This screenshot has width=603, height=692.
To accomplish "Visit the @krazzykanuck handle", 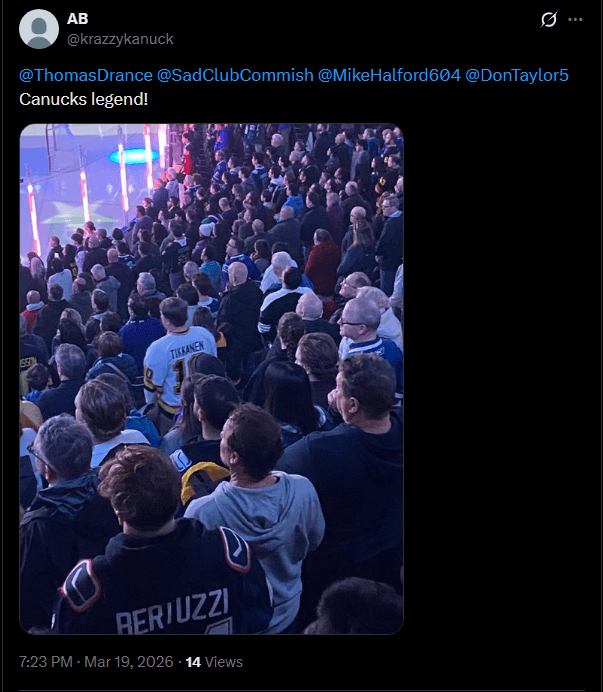I will click(120, 39).
